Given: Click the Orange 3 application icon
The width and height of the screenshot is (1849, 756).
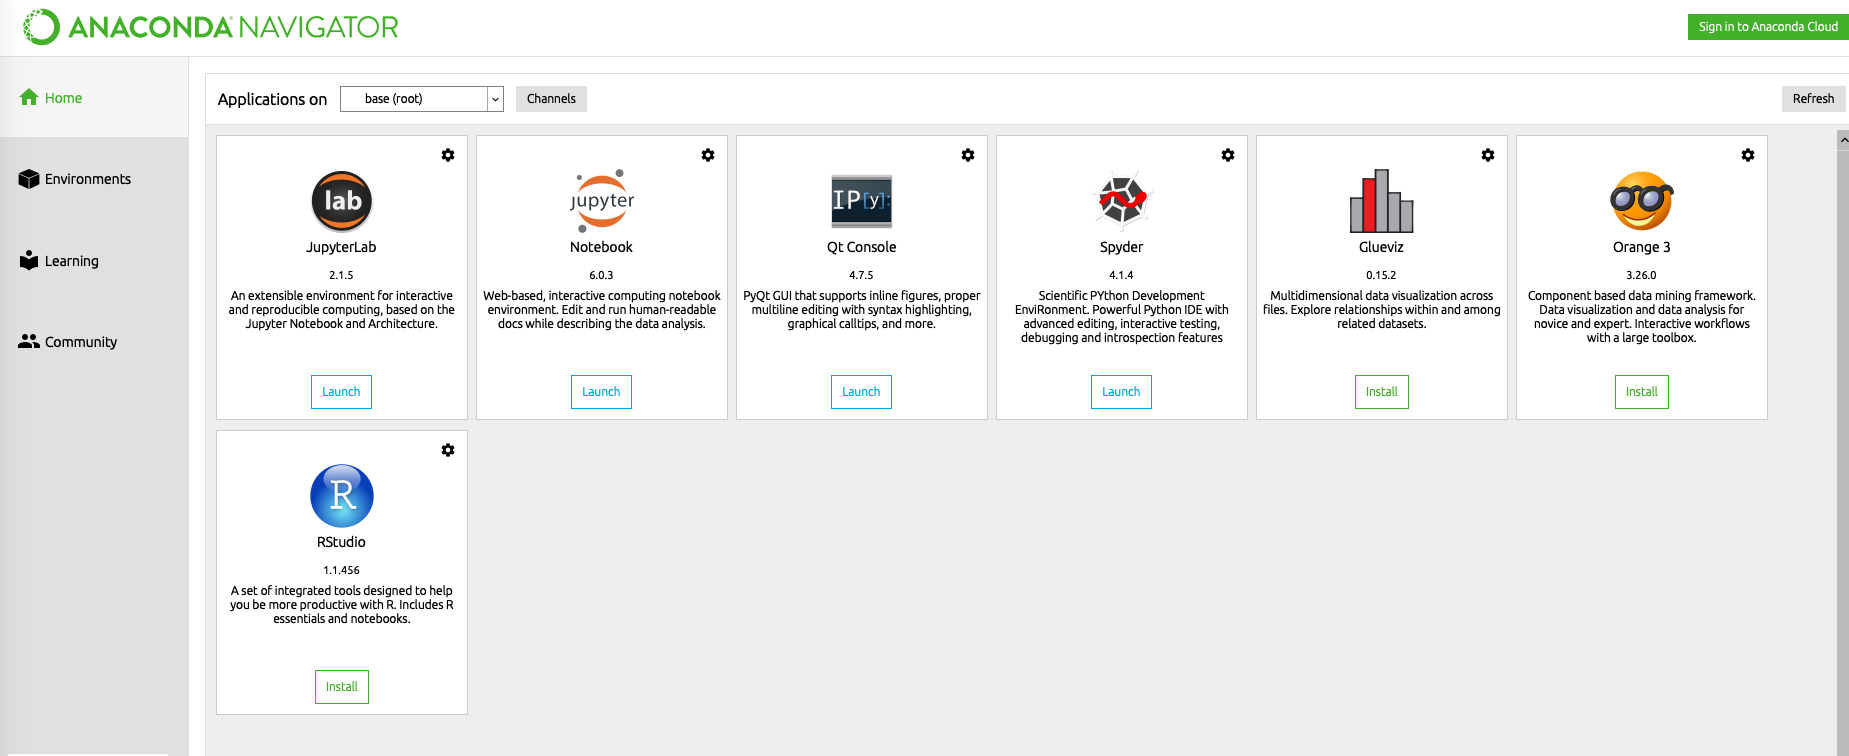Looking at the screenshot, I should [x=1642, y=201].
